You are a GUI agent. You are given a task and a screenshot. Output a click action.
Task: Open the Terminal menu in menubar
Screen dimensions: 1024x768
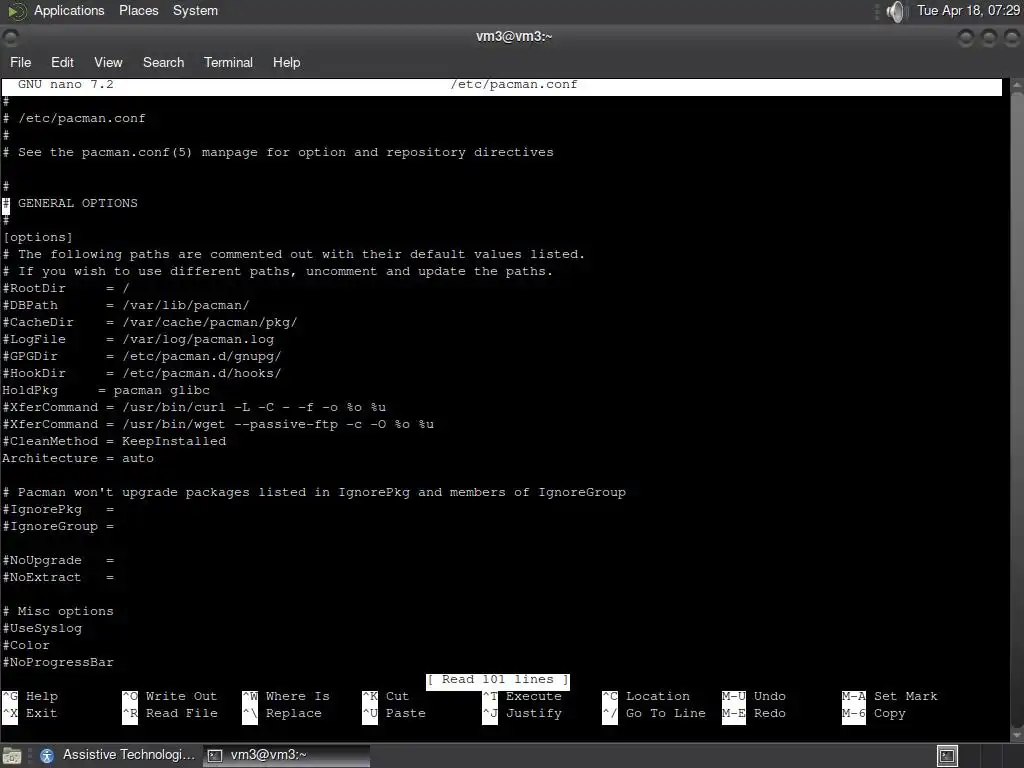pos(228,62)
